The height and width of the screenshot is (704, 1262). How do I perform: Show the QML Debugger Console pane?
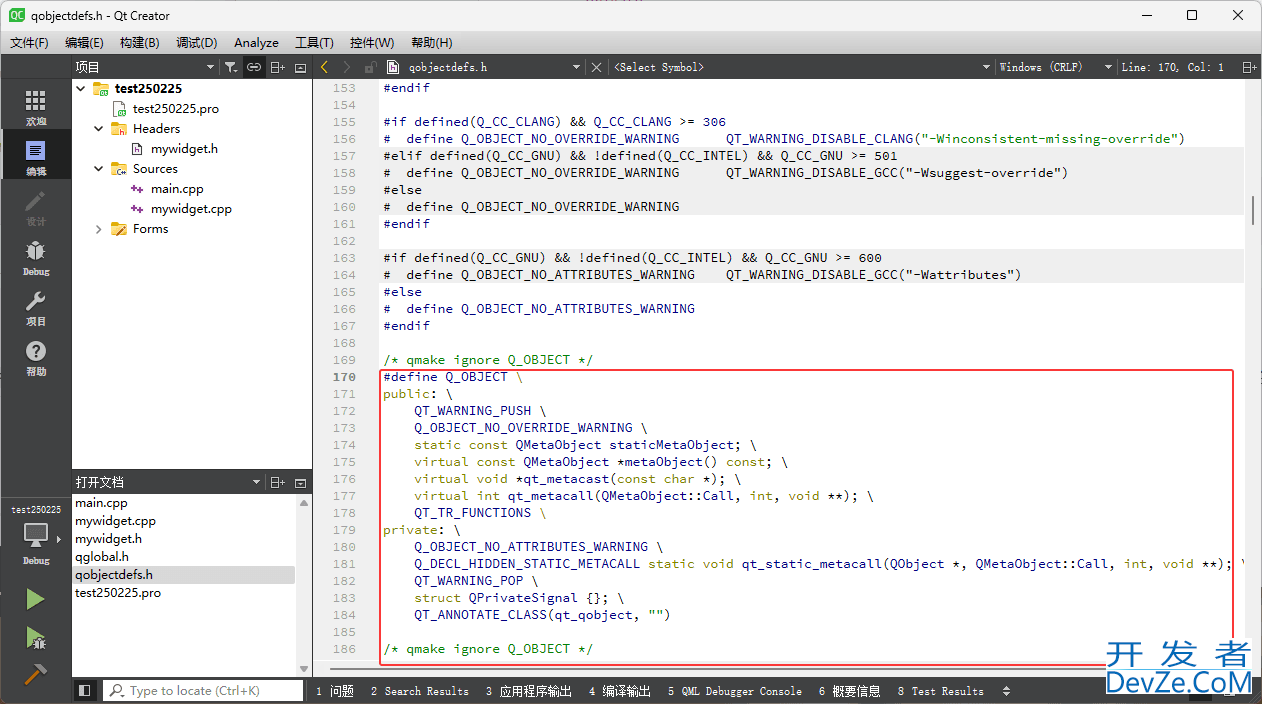[735, 691]
